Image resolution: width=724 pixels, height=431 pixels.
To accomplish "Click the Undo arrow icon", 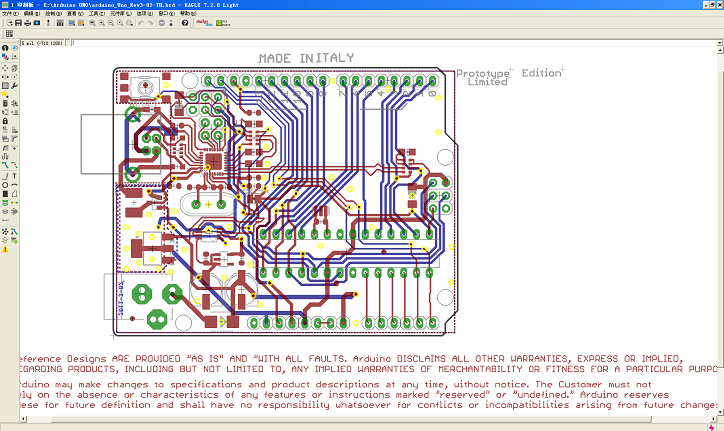I will (141, 23).
